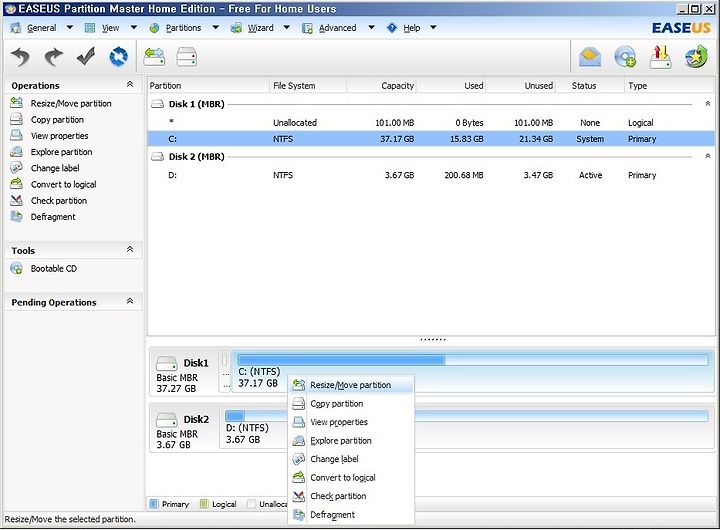Click Defragment icon in Operations panel
Image resolution: width=720 pixels, height=530 pixels.
coord(17,216)
